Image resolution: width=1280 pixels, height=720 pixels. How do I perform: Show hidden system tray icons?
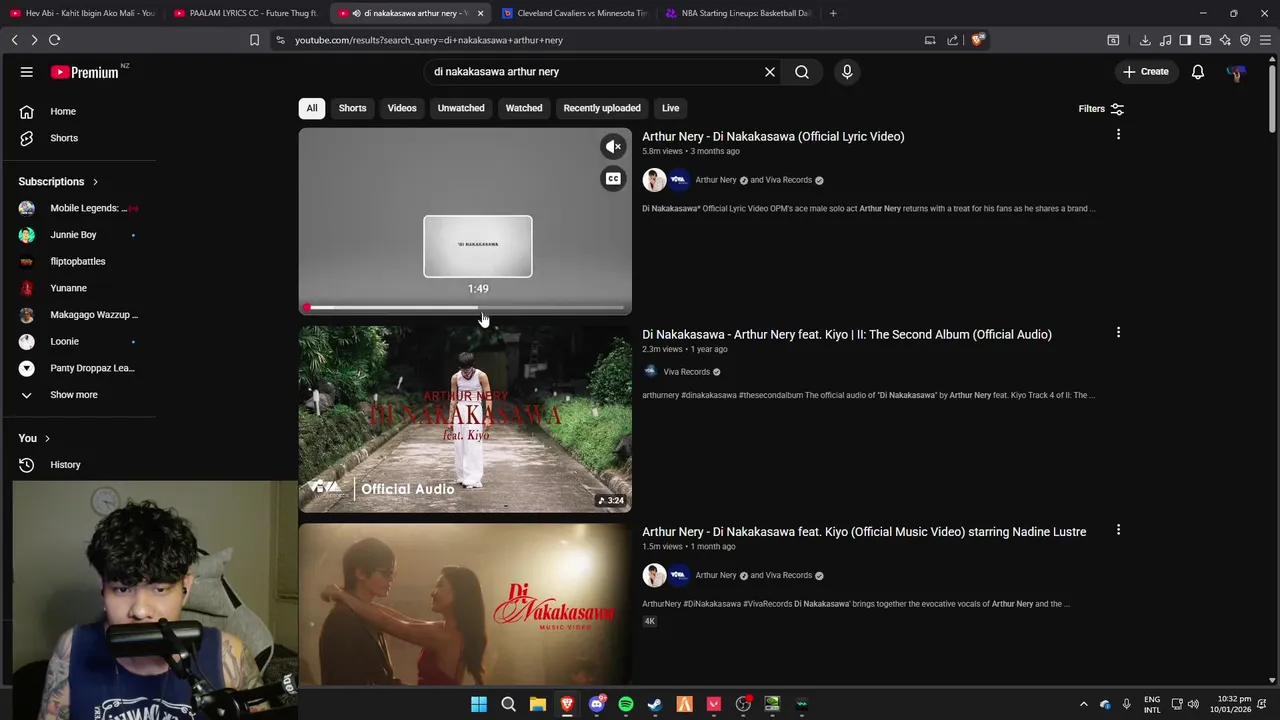tap(1083, 704)
